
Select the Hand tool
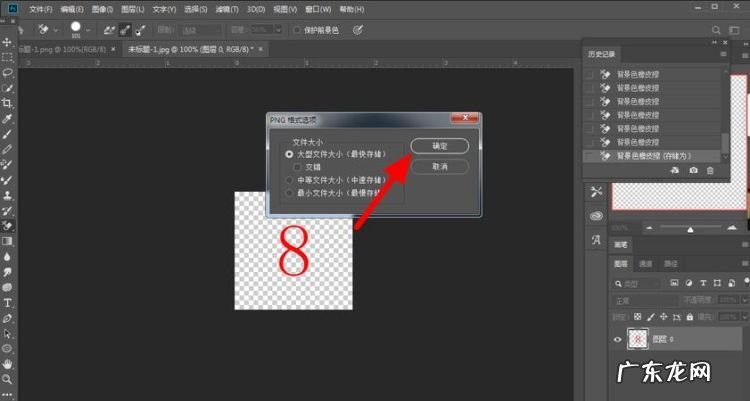(8, 363)
